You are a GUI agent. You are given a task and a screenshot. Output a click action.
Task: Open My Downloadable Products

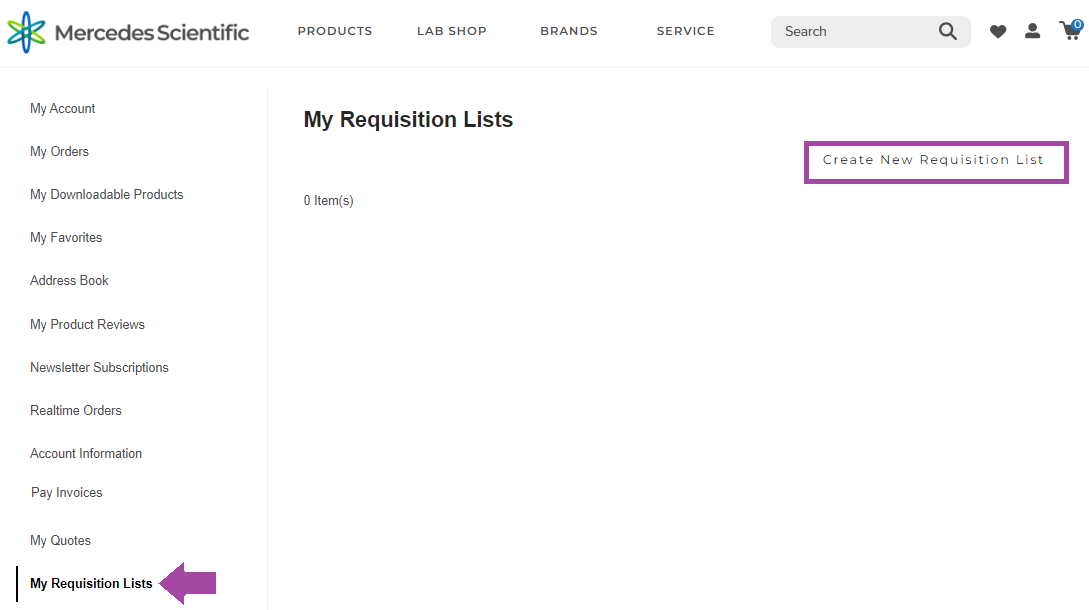(x=106, y=194)
